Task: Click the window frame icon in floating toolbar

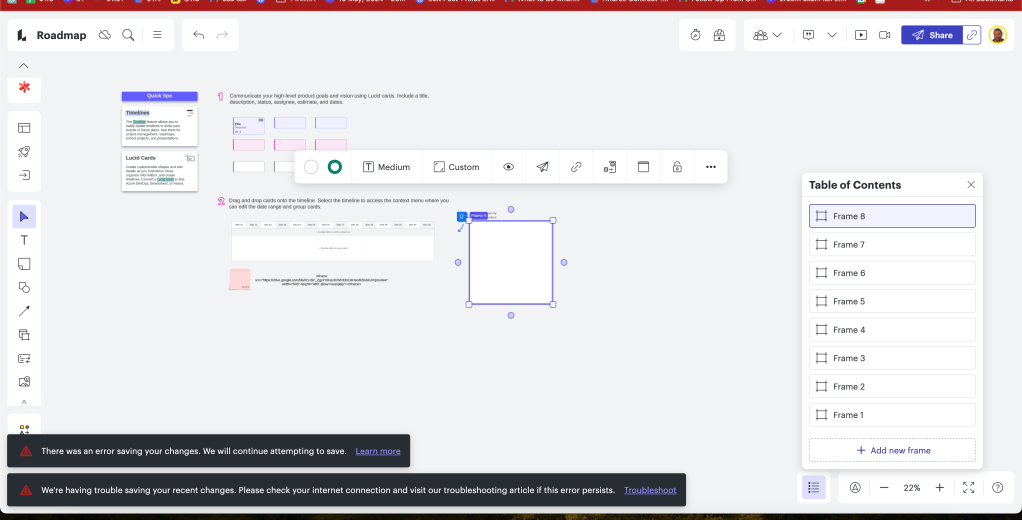Action: tap(643, 167)
